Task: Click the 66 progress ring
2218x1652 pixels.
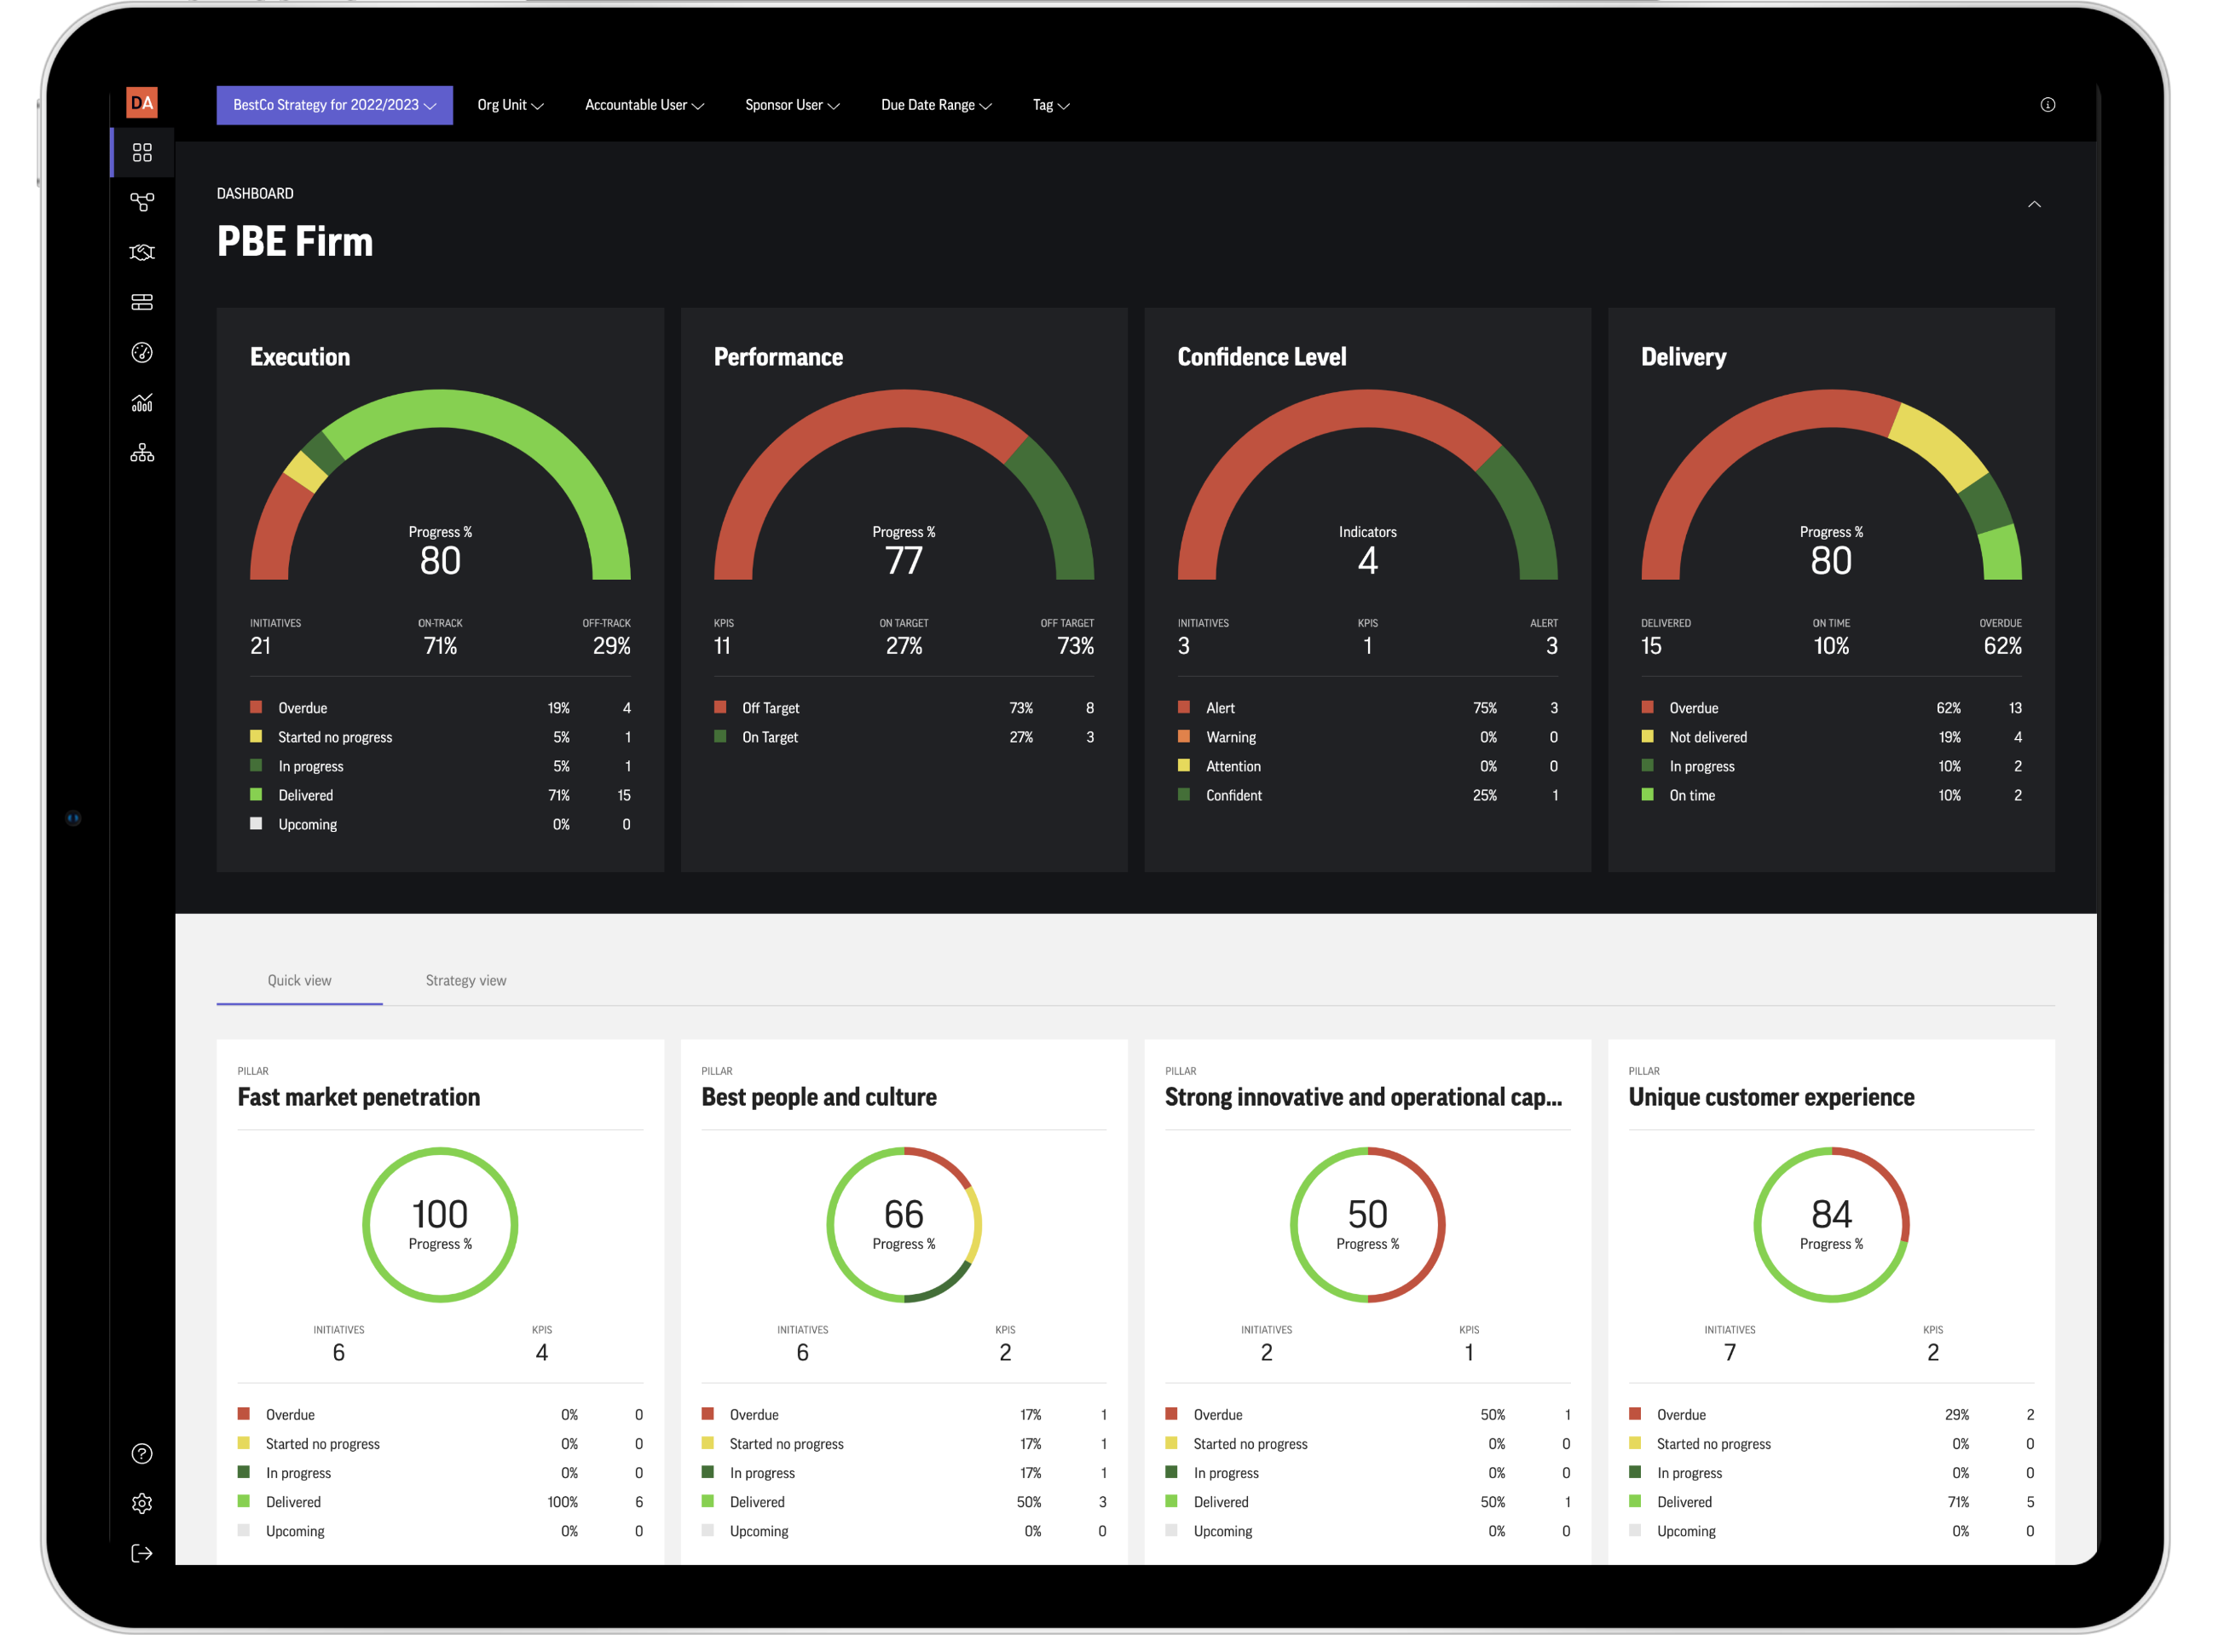Action: point(904,1225)
